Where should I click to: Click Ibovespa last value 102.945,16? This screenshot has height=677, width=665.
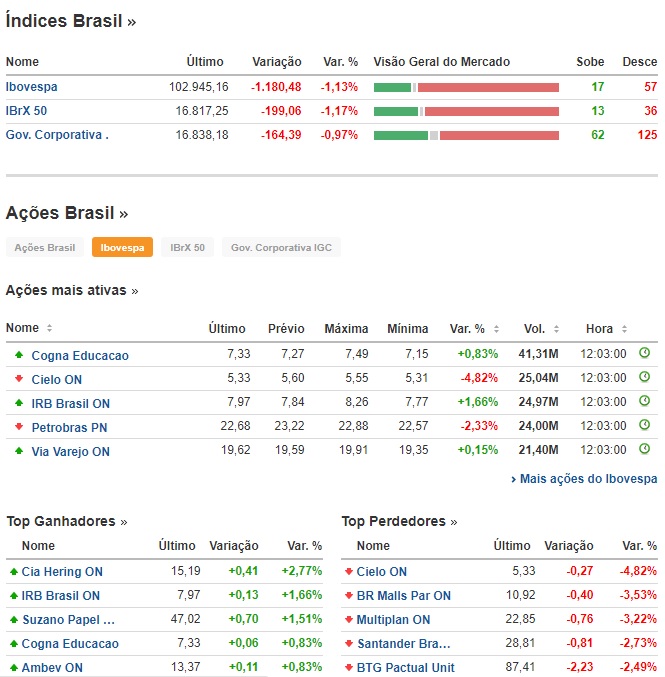pyautogui.click(x=199, y=87)
